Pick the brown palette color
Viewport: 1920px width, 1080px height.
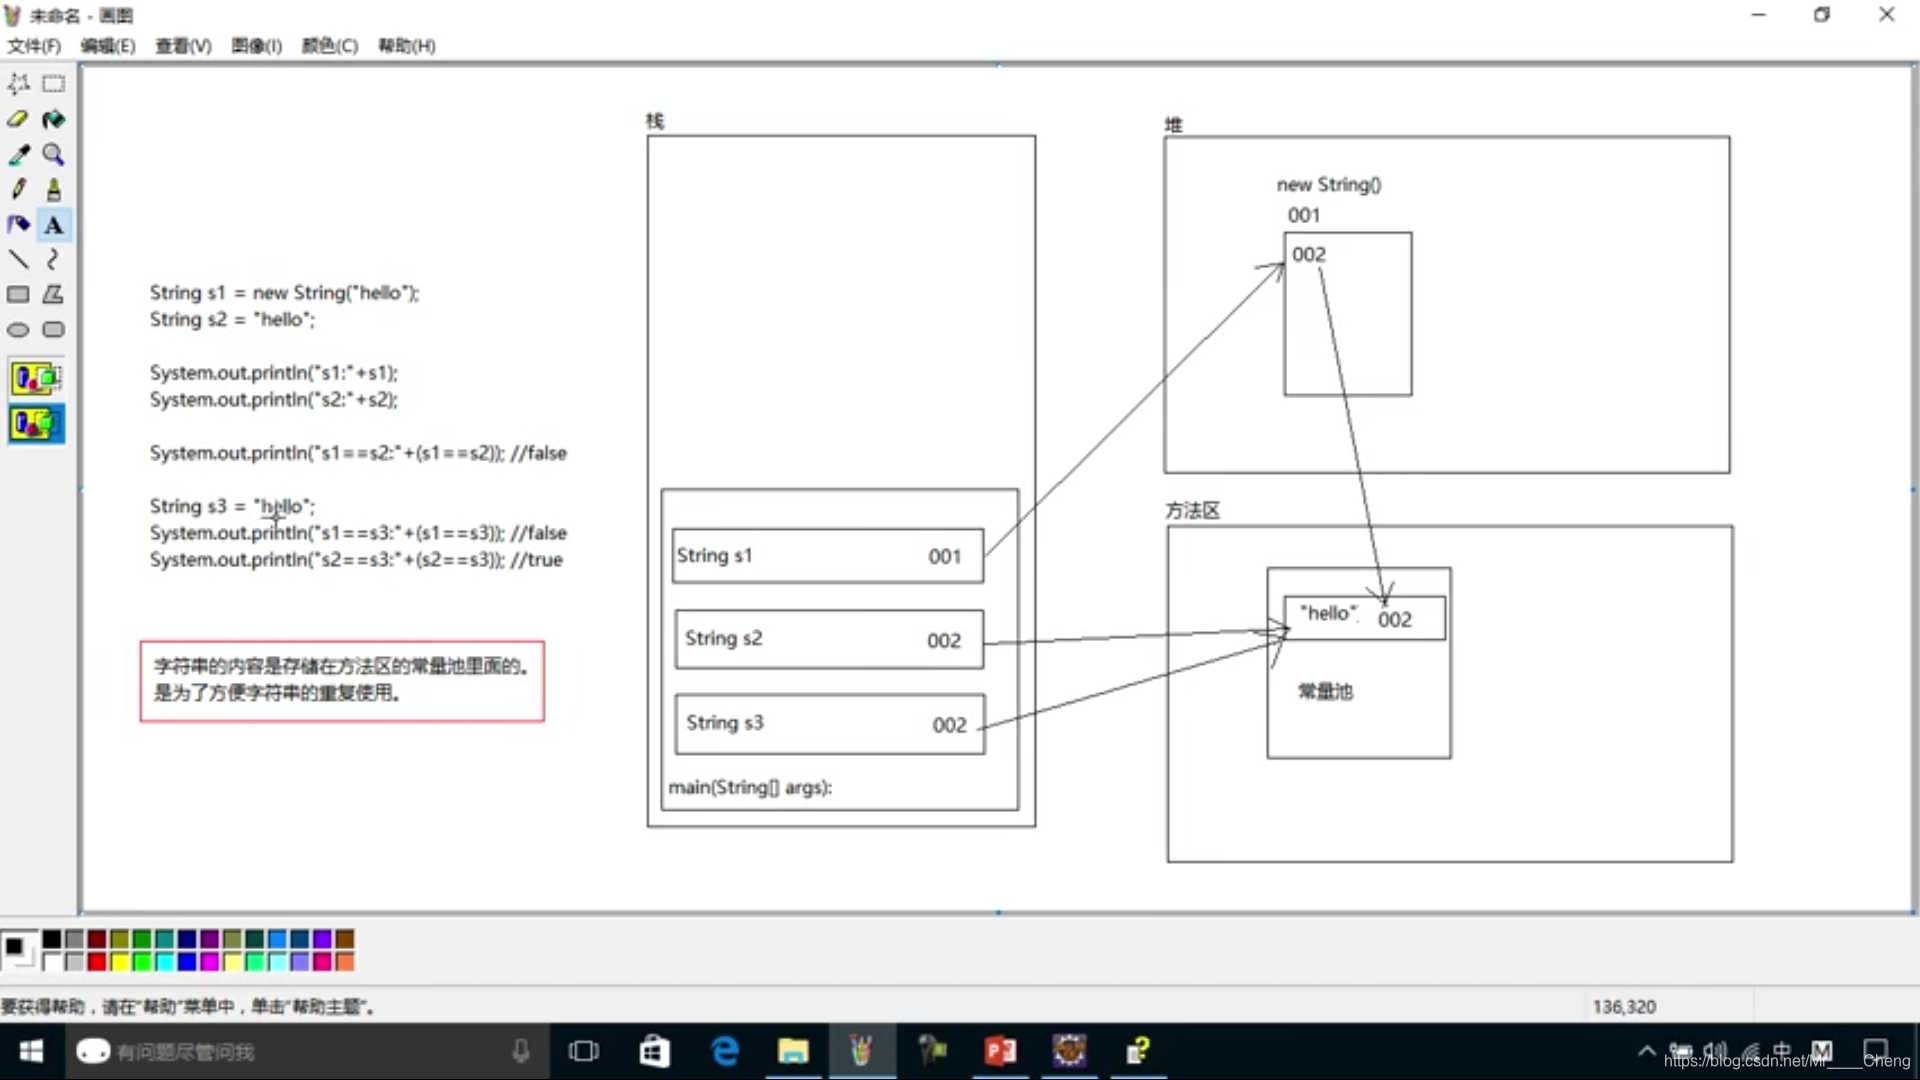[345, 938]
